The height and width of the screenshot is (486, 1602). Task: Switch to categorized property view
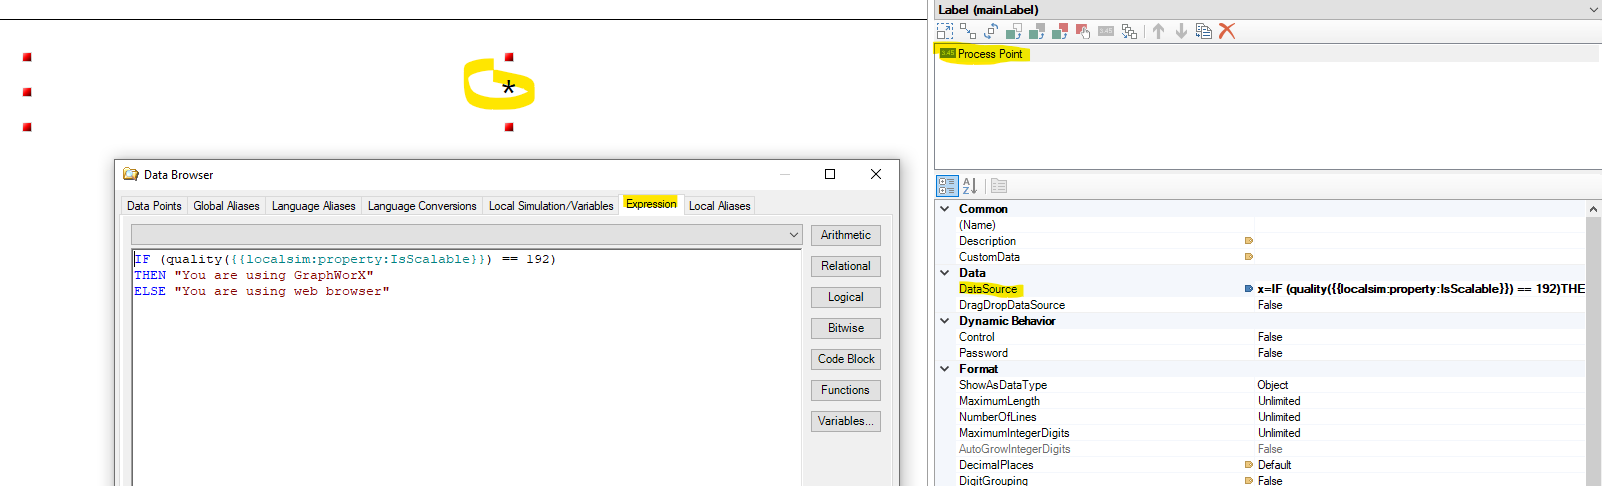coord(946,186)
